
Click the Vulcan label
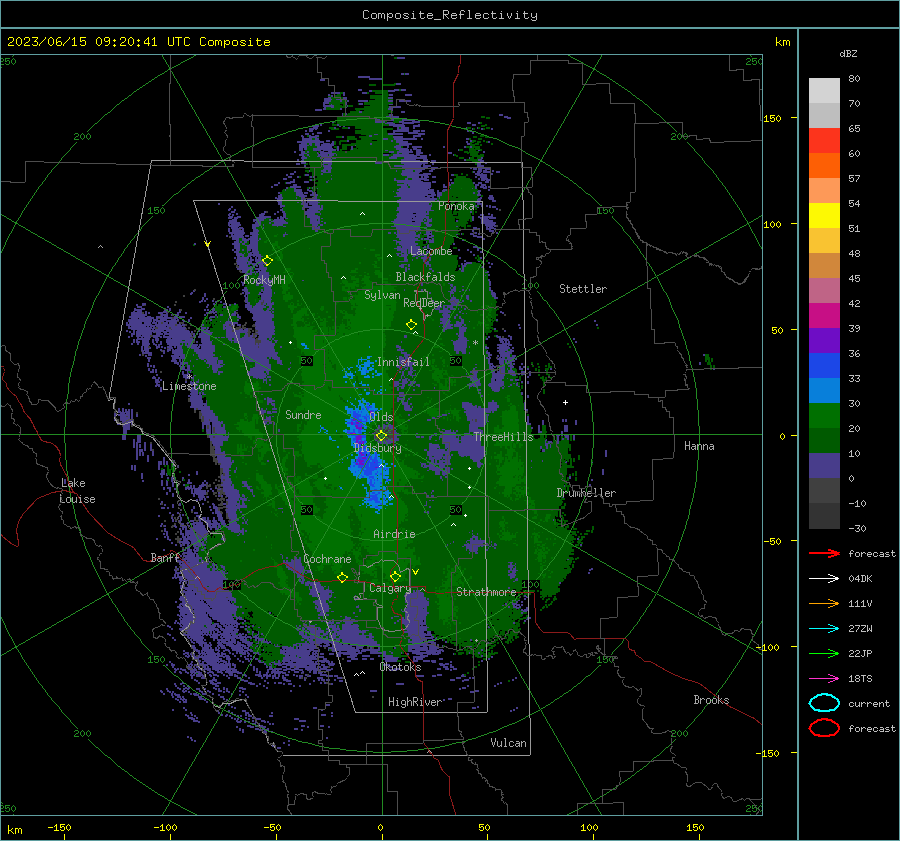point(508,743)
